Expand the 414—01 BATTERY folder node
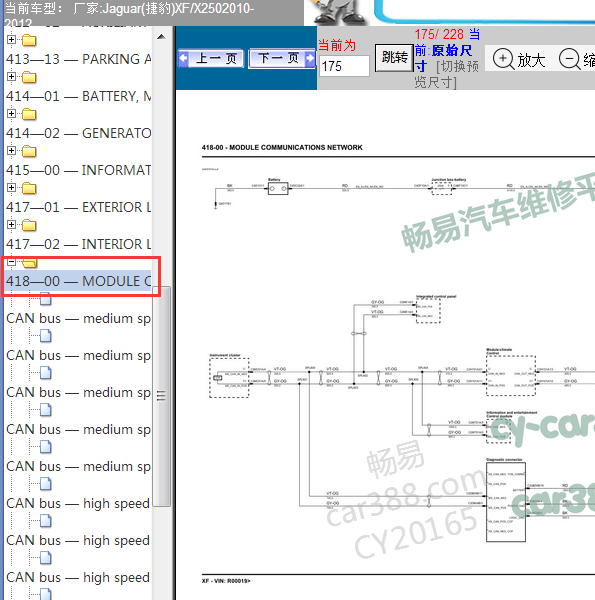The width and height of the screenshot is (595, 600). pyautogui.click(x=11, y=114)
